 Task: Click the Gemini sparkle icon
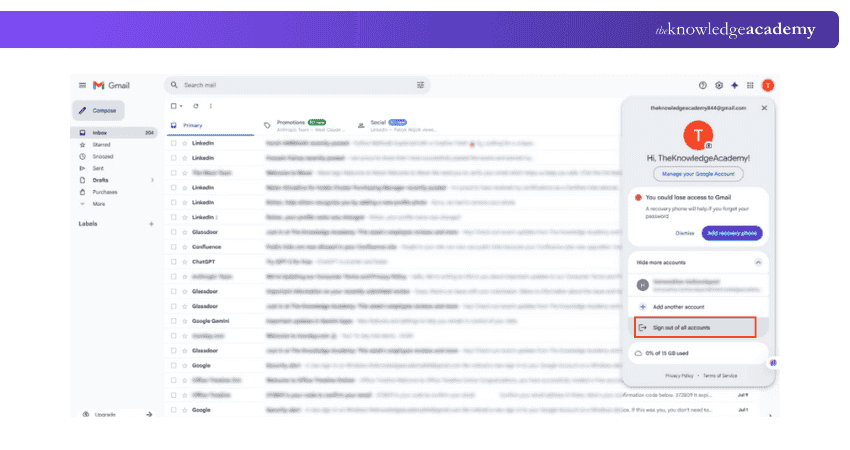735,85
